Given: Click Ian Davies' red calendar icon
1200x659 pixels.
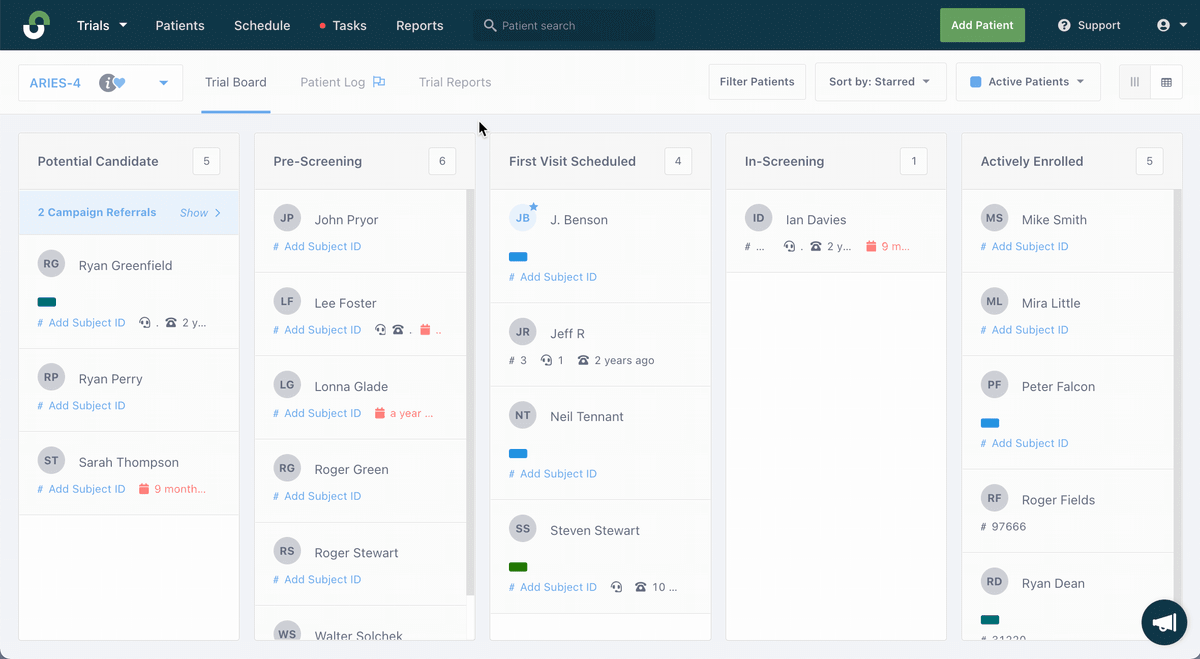Looking at the screenshot, I should (871, 246).
